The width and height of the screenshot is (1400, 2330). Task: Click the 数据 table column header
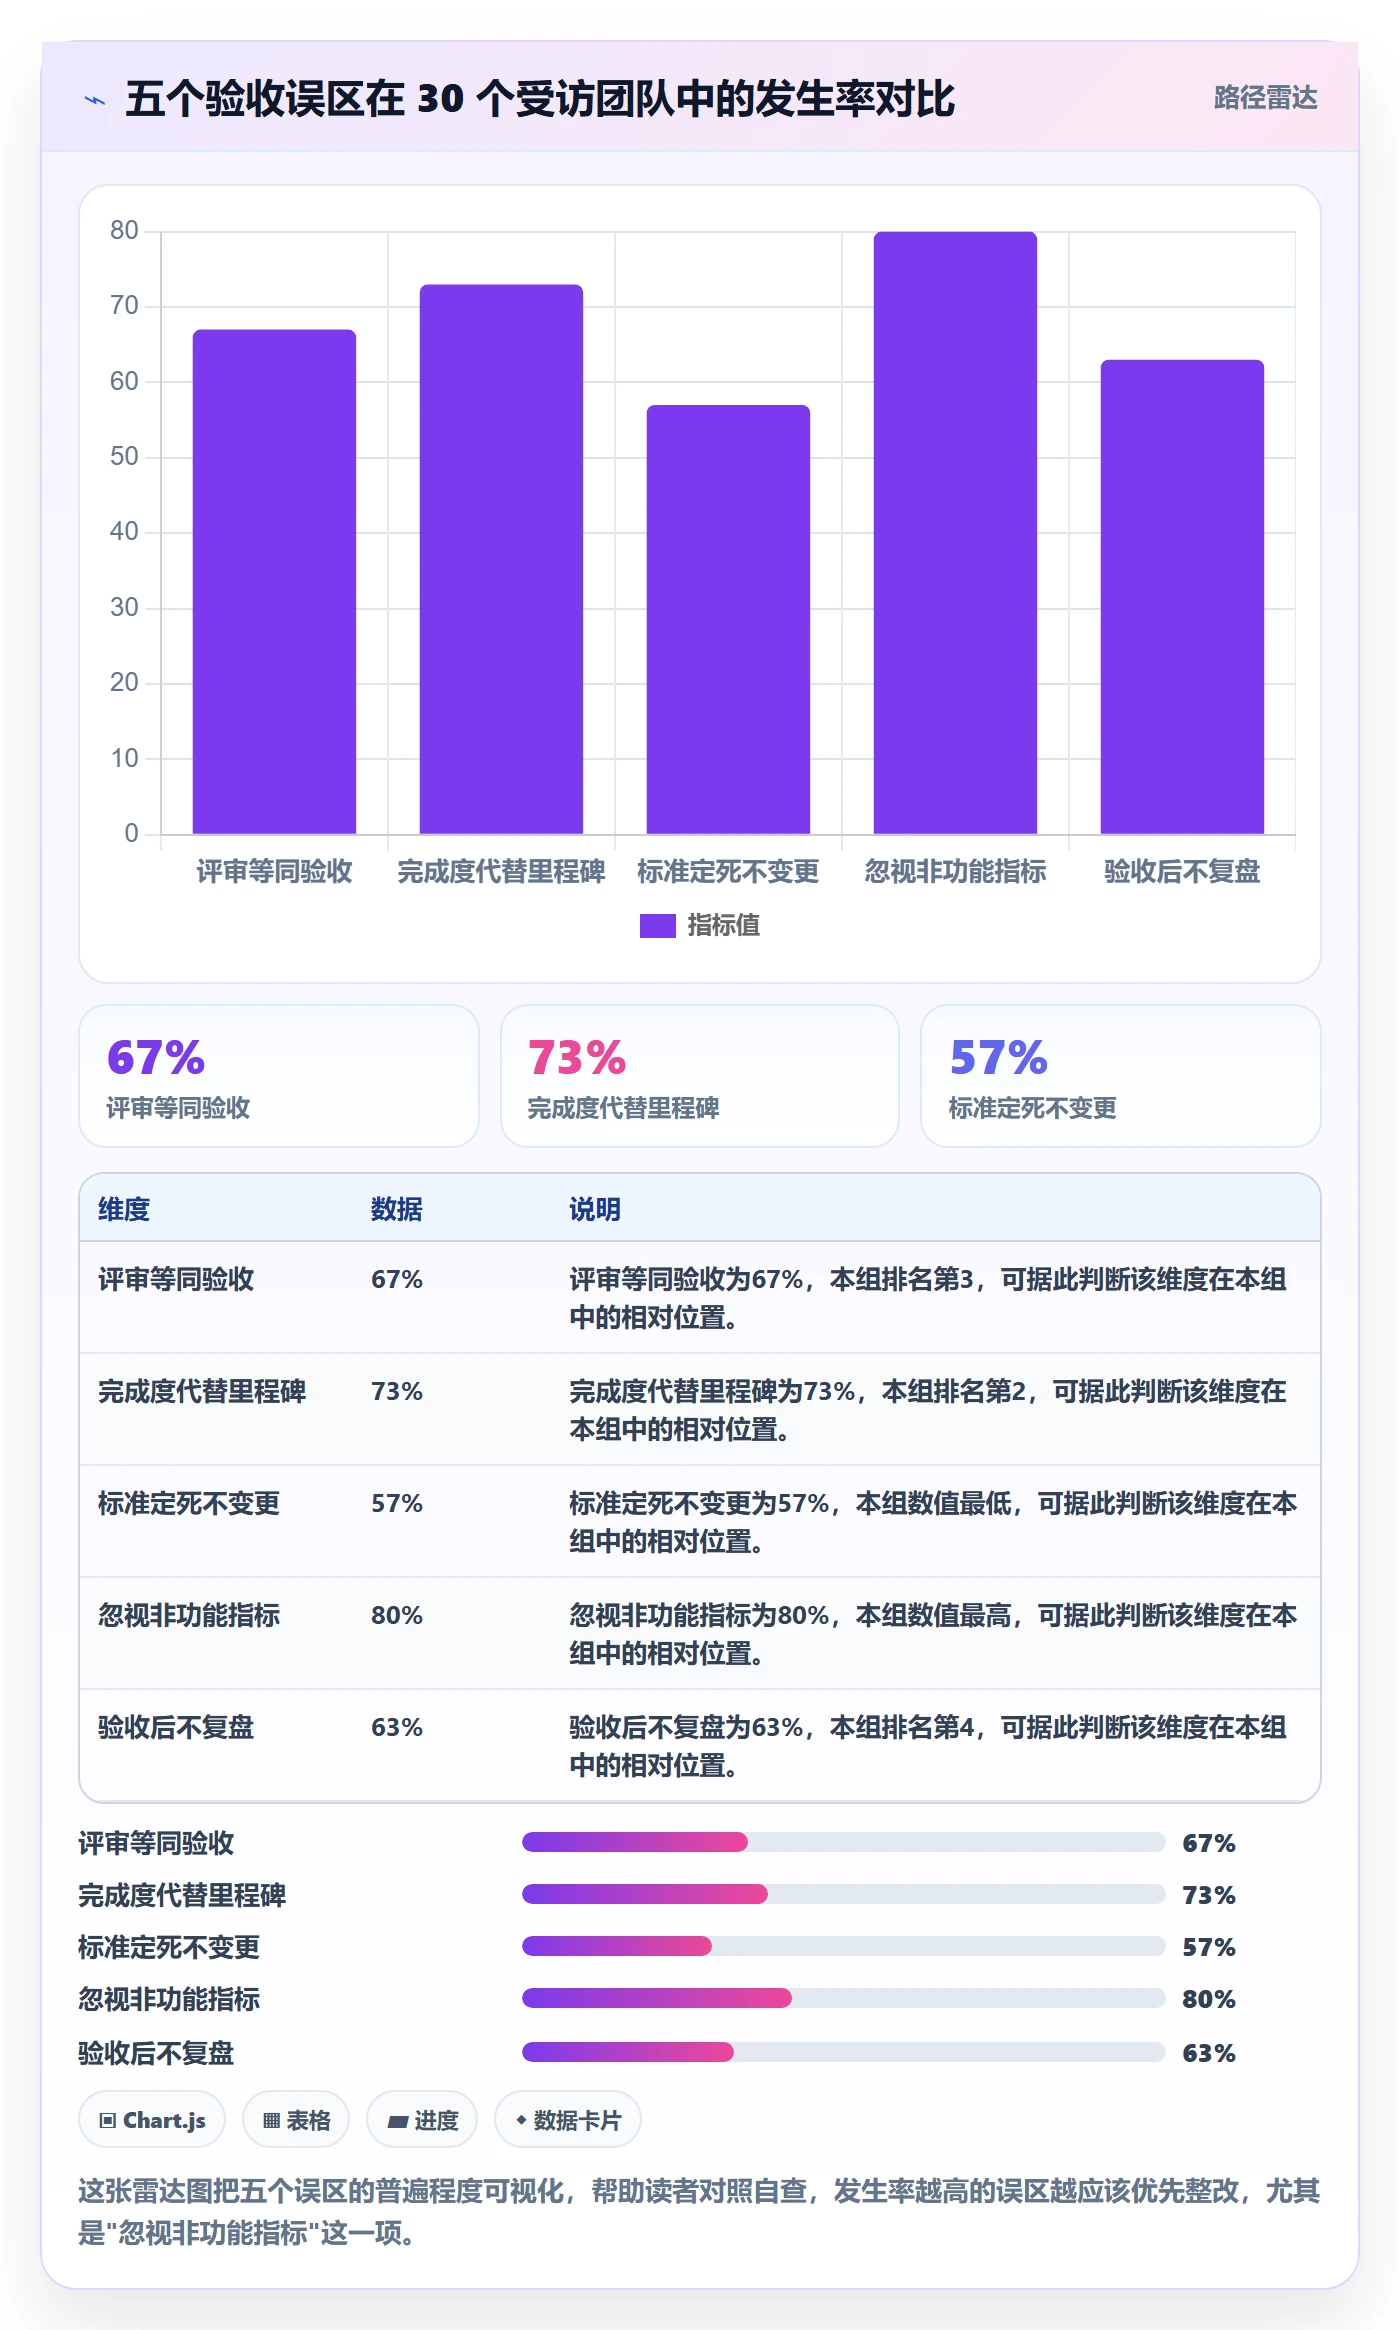[397, 1209]
